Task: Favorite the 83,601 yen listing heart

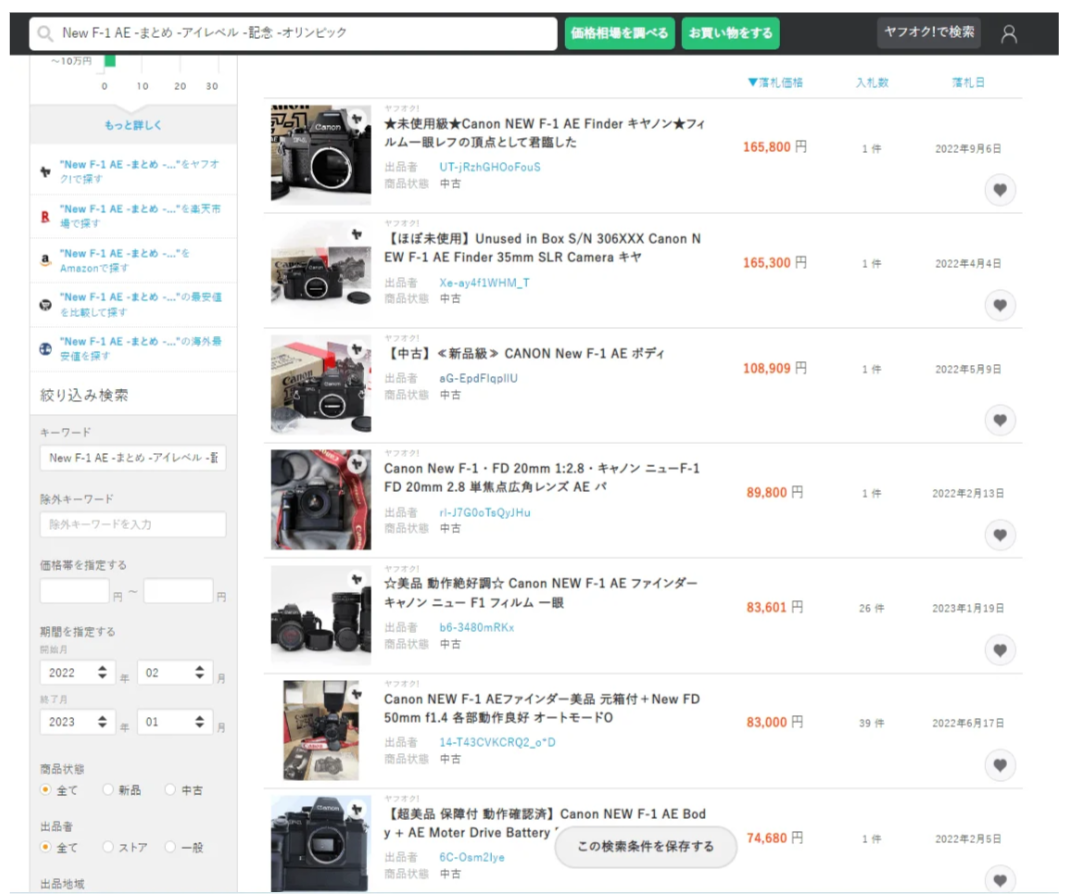Action: [x=999, y=649]
